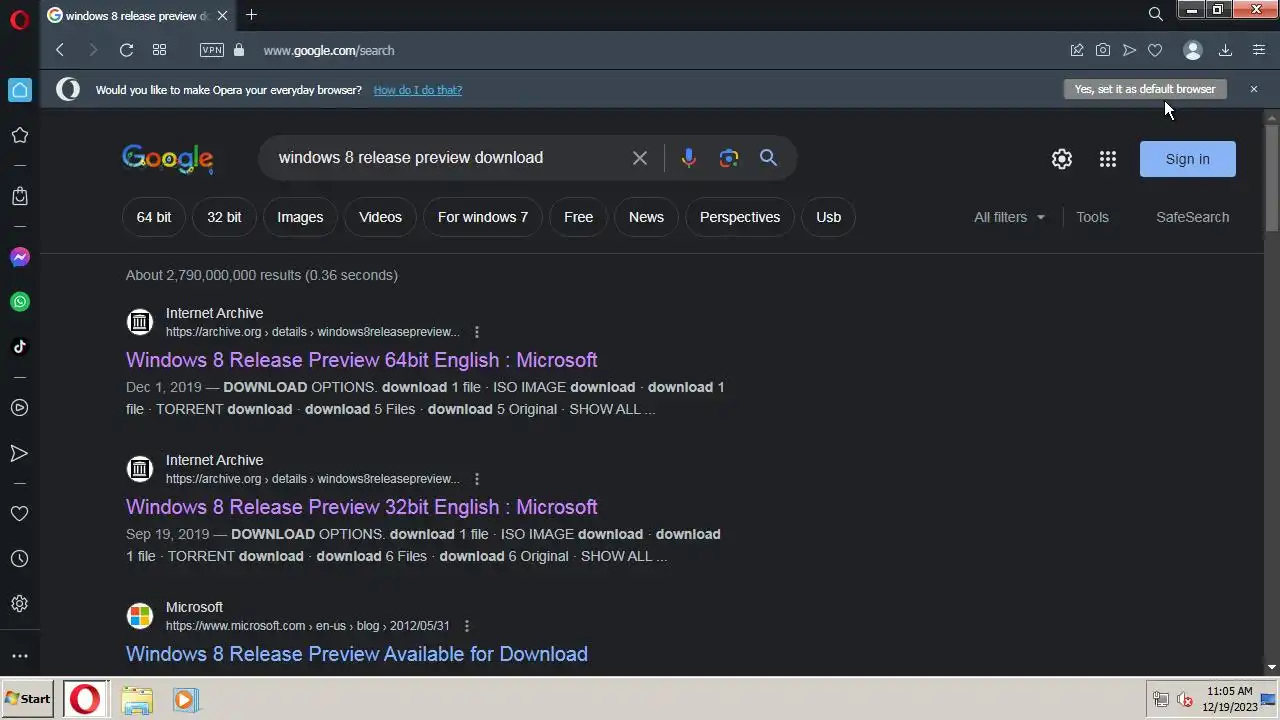Take a snapshot with camera icon
The image size is (1280, 720).
[1103, 50]
